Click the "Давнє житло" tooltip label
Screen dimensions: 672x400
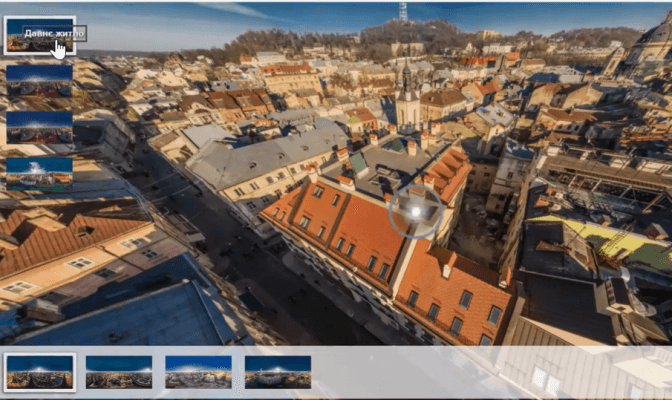[54, 33]
